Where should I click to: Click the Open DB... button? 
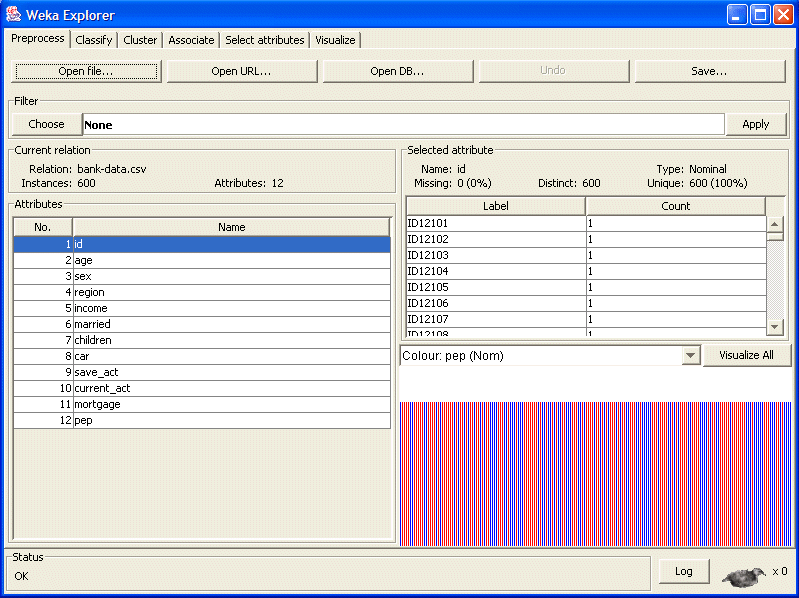point(397,71)
